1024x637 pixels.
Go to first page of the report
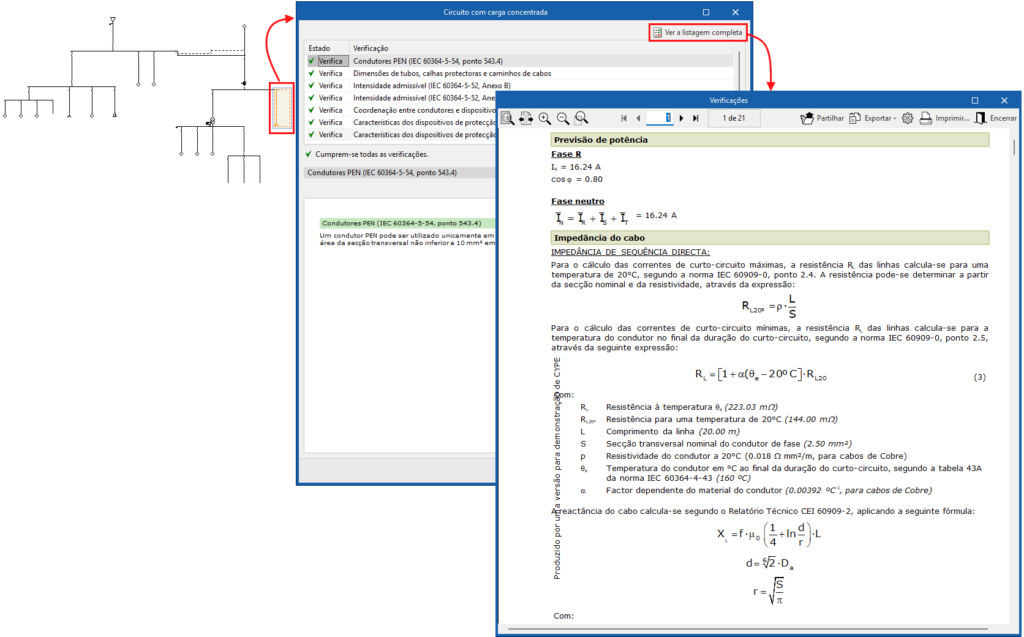624,118
